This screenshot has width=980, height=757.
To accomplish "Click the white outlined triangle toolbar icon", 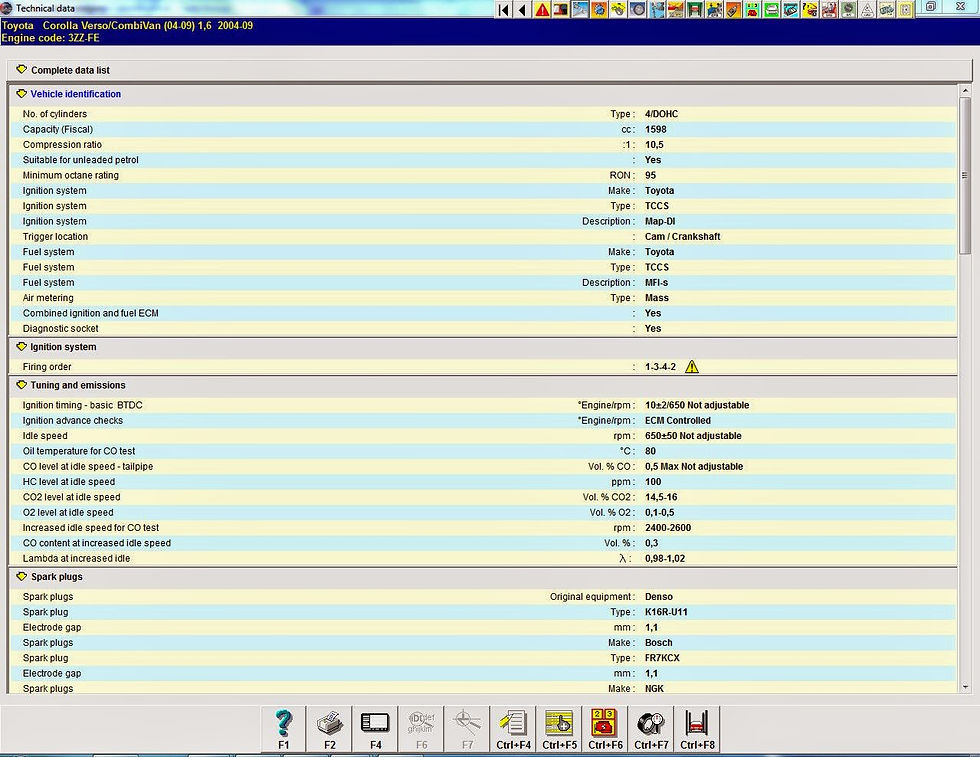I will [x=867, y=9].
